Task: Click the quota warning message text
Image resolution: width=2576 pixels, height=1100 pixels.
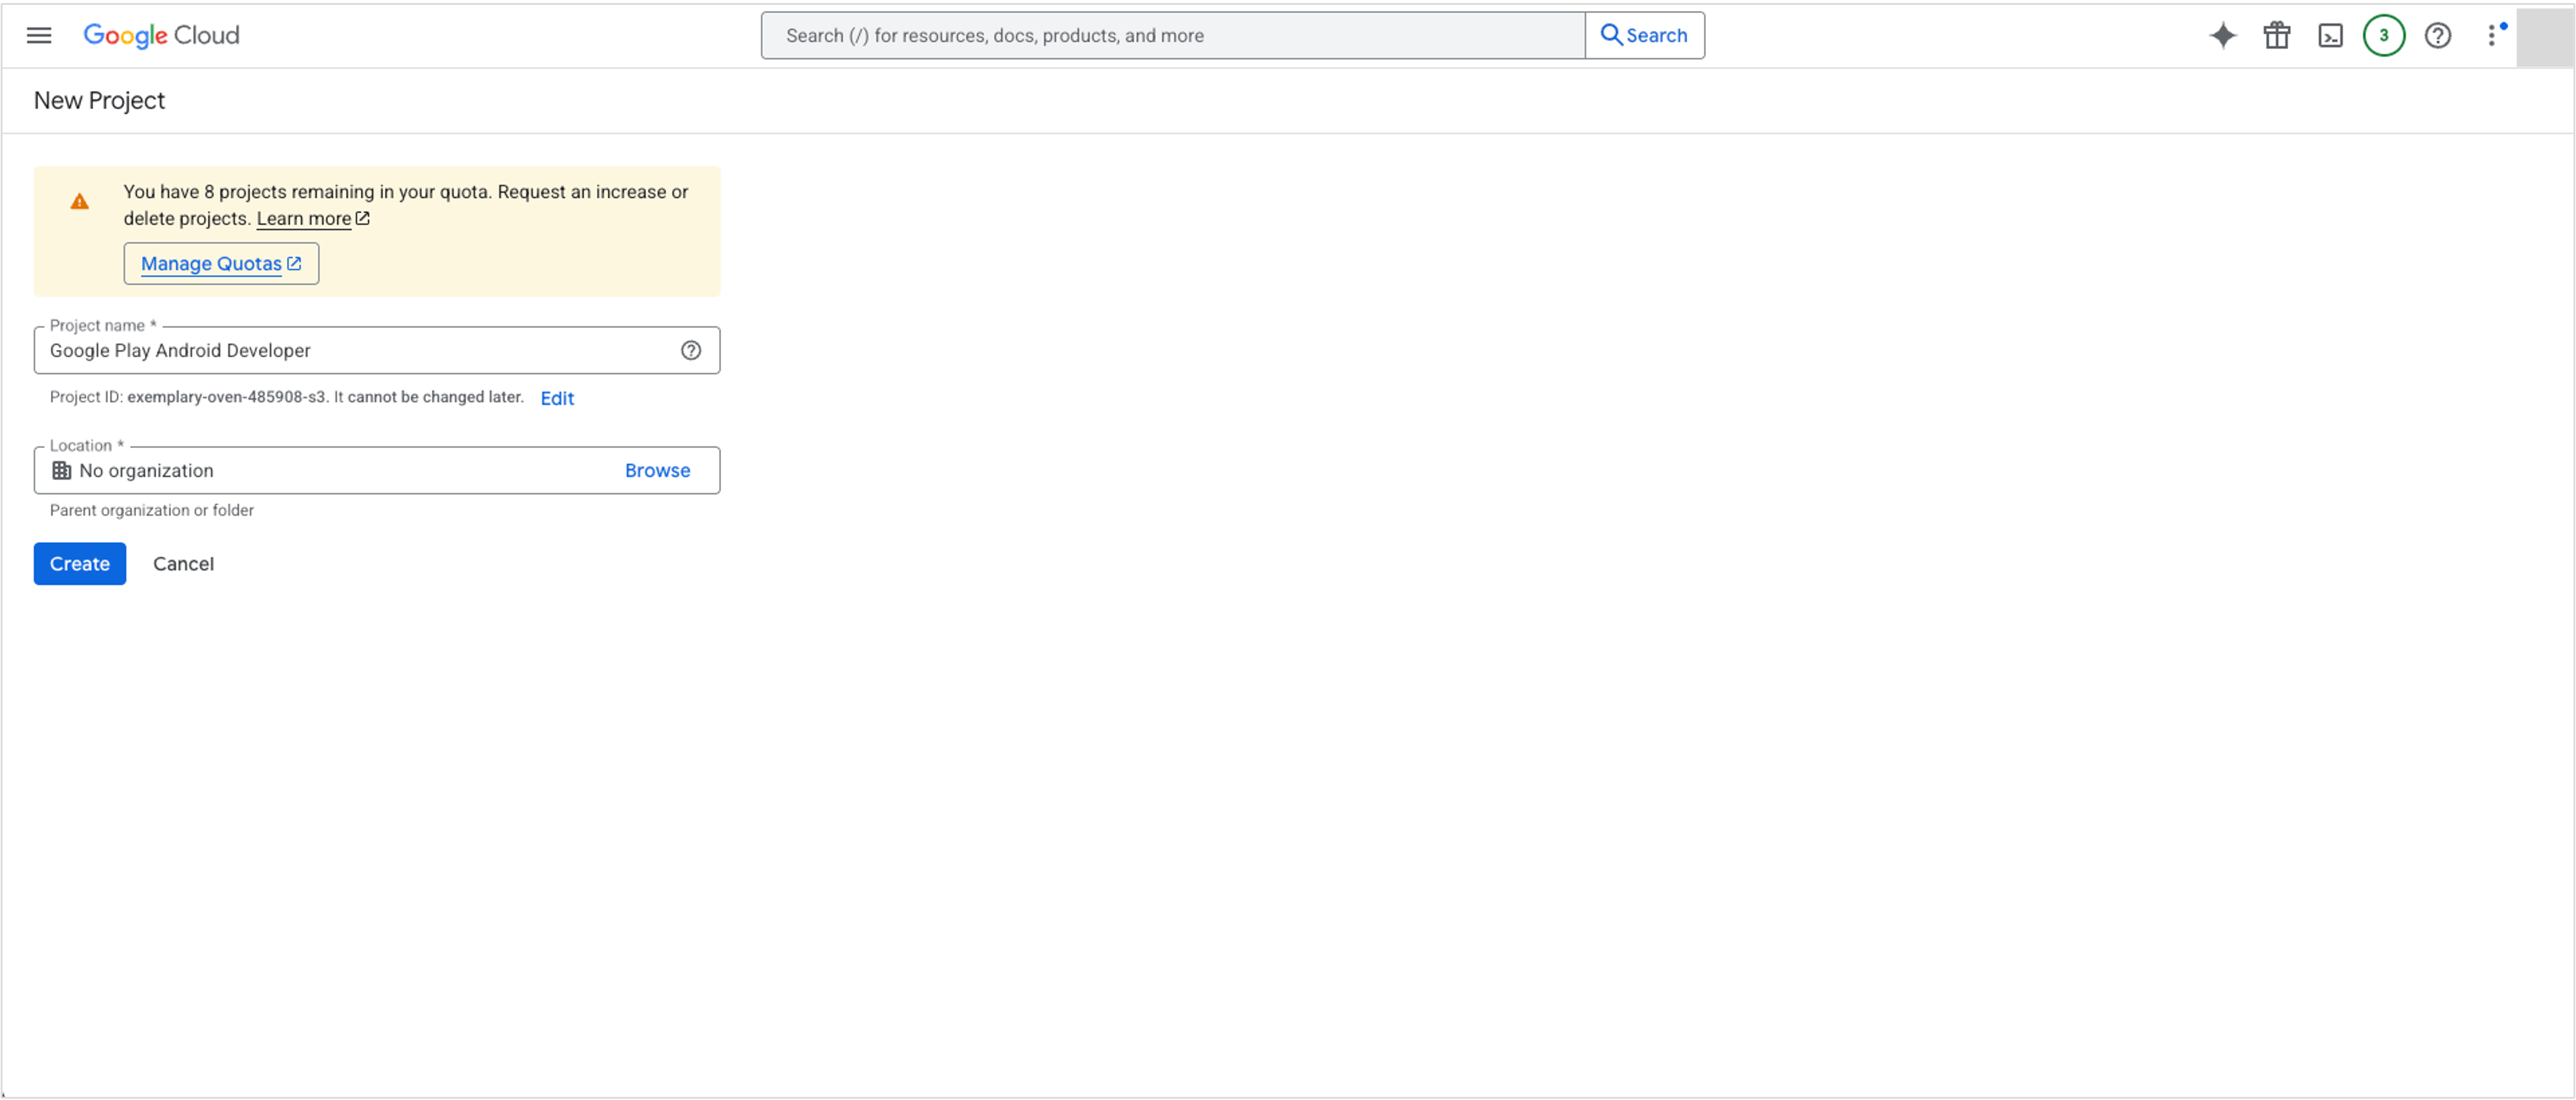Action: (406, 205)
